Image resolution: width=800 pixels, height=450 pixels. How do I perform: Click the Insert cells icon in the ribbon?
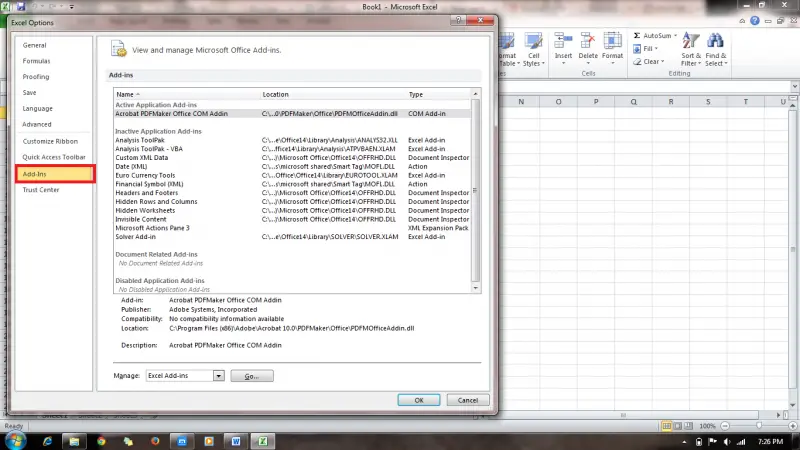pos(563,41)
